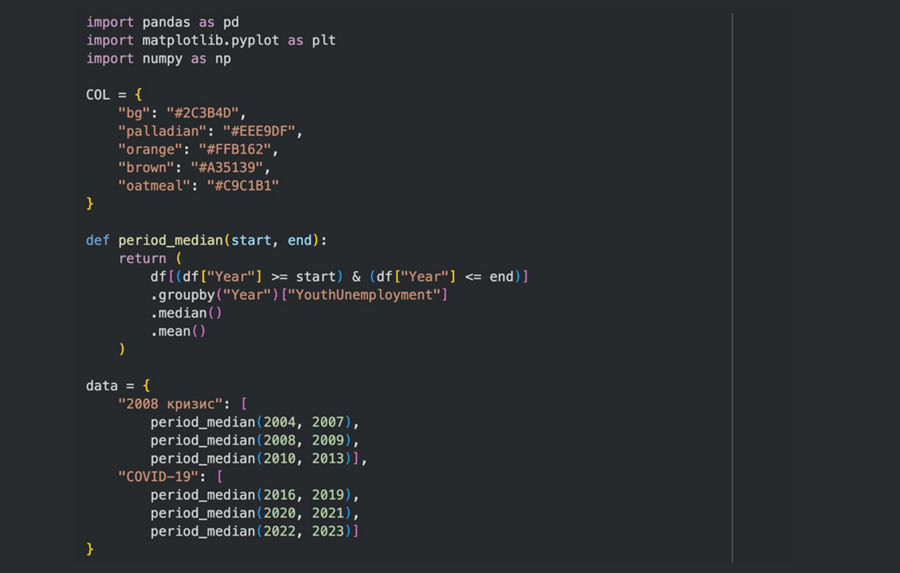
Task: Select the "#2C3B4D" hex color string
Action: [210, 113]
